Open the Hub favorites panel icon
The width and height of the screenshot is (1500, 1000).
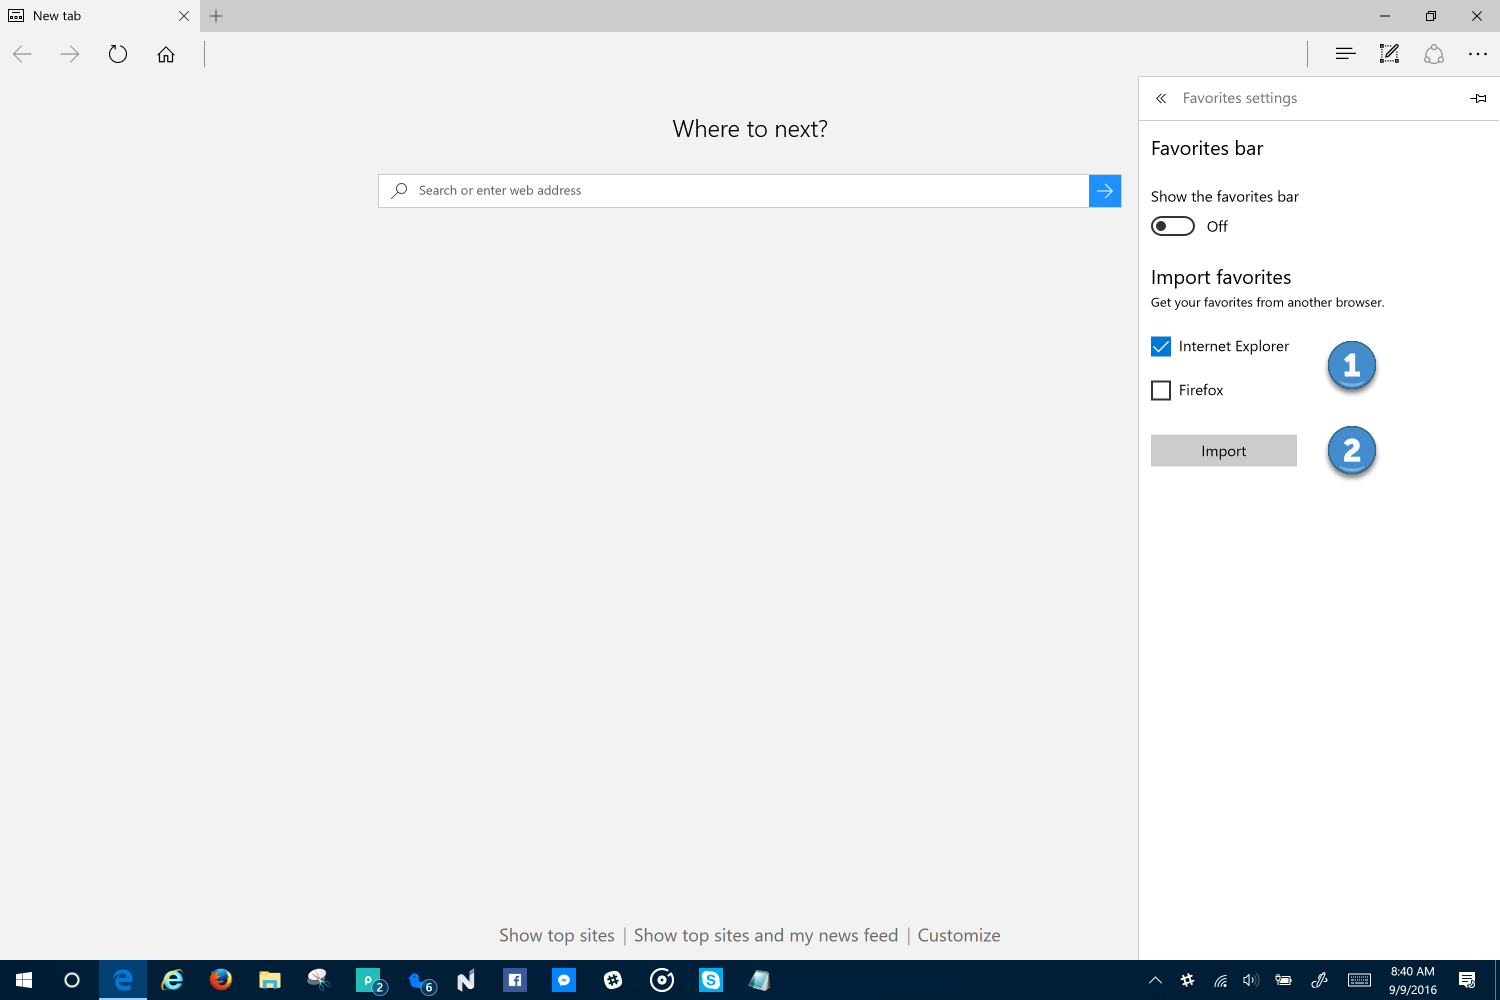(x=1345, y=54)
